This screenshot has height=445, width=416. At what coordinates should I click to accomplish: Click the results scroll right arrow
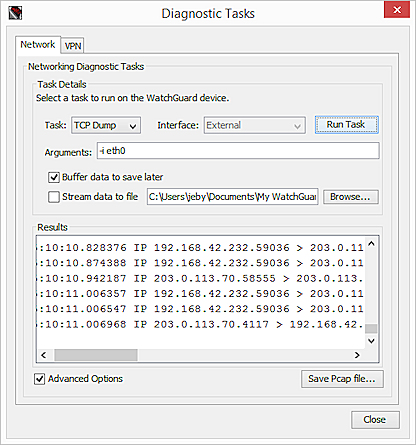[x=357, y=355]
